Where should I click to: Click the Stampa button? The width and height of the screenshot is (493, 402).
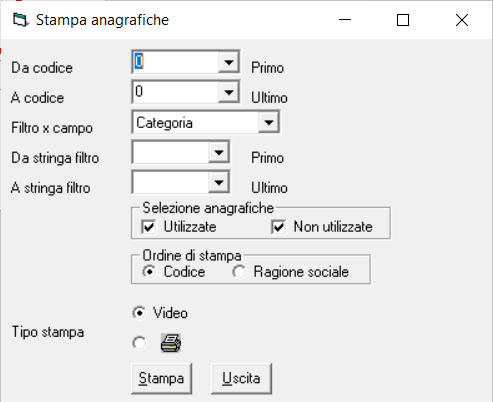click(x=161, y=379)
